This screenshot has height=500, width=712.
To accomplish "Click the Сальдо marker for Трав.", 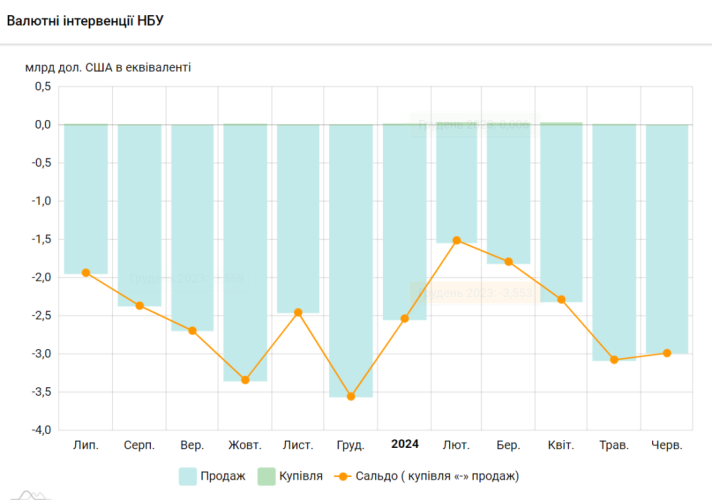I will tap(614, 360).
